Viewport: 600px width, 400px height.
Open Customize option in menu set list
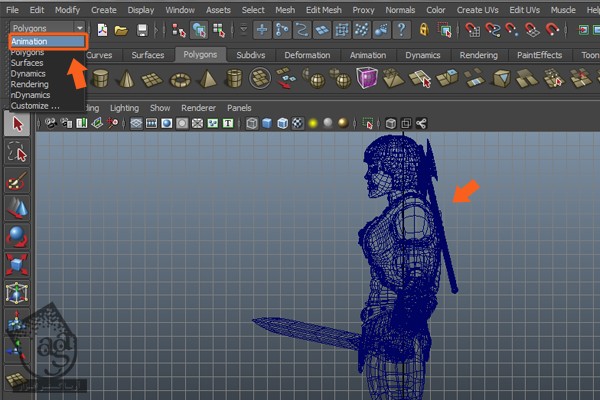(35, 106)
